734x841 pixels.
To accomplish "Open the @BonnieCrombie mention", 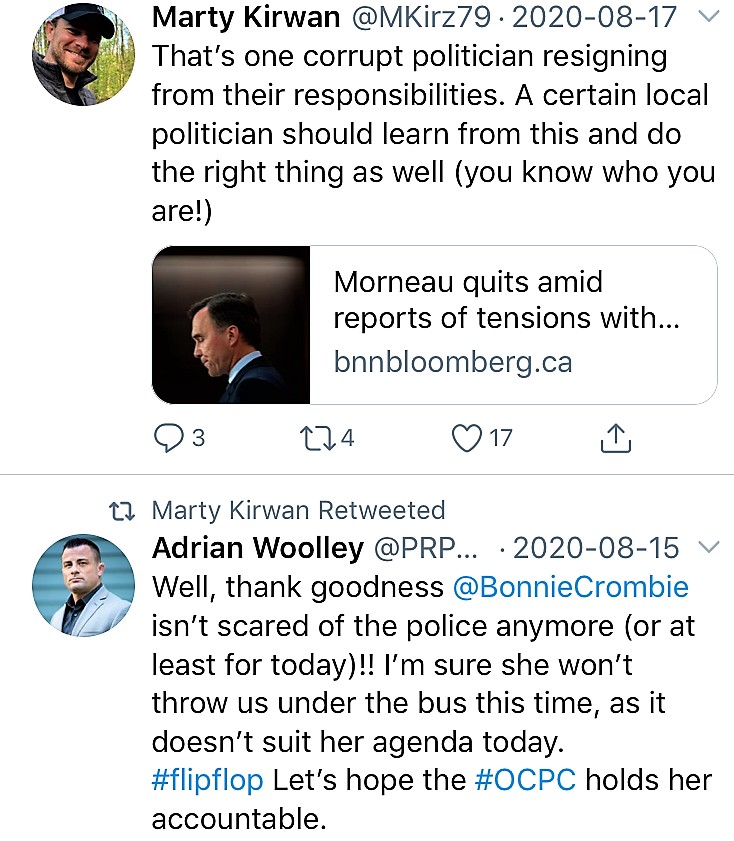I will point(570,587).
